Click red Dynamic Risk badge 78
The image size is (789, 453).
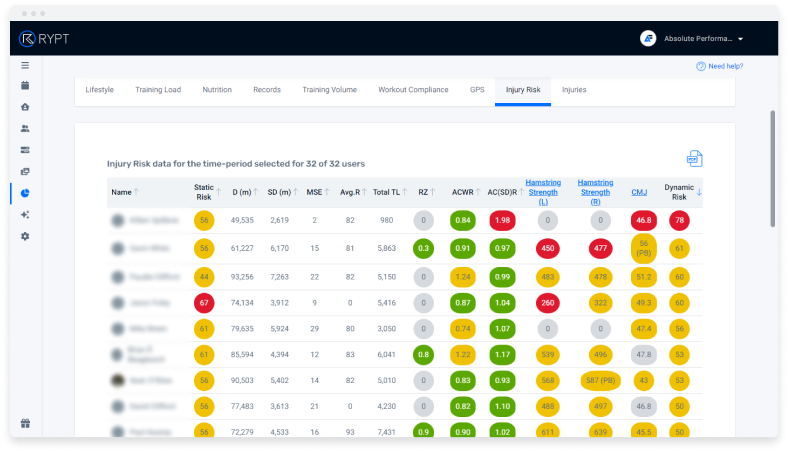(679, 220)
